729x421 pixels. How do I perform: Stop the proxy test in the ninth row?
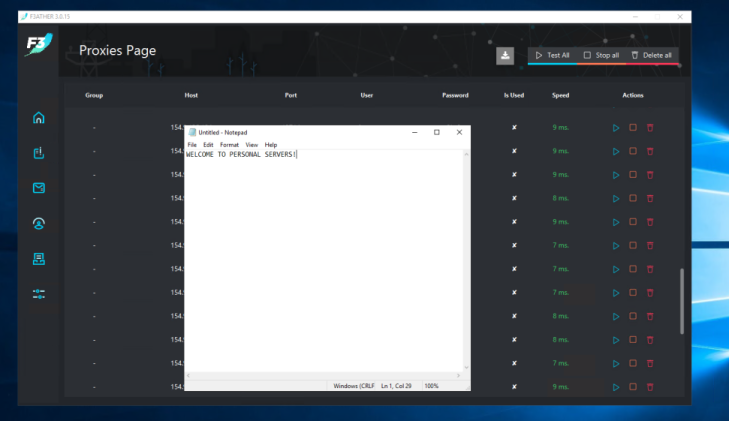(x=633, y=316)
